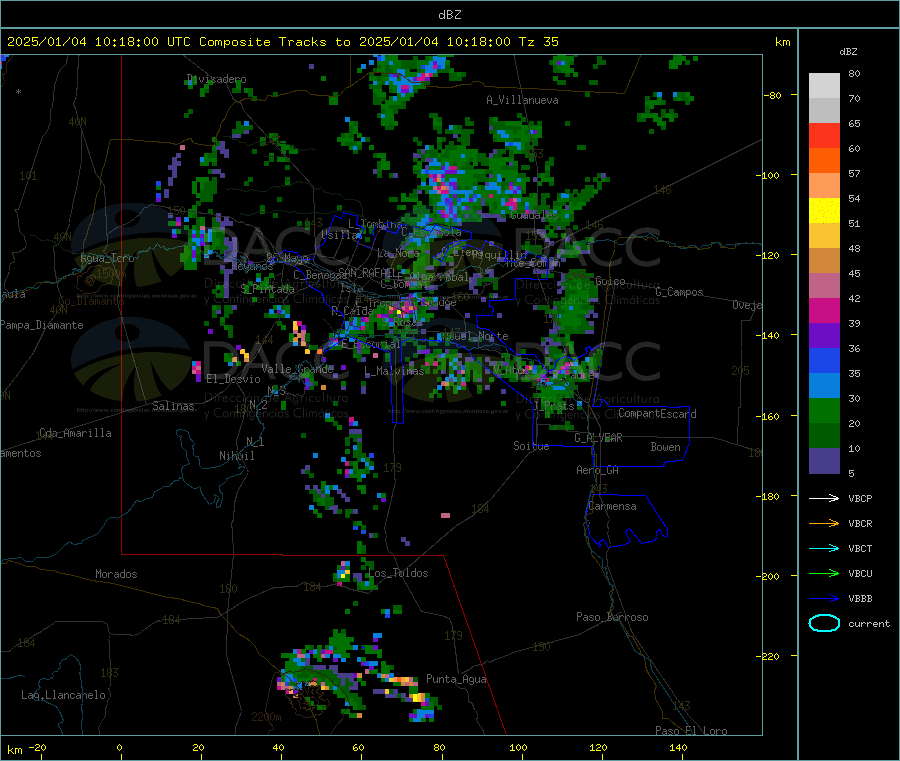
Task: Click the 'G_Campos' map label
Action: [x=679, y=293]
